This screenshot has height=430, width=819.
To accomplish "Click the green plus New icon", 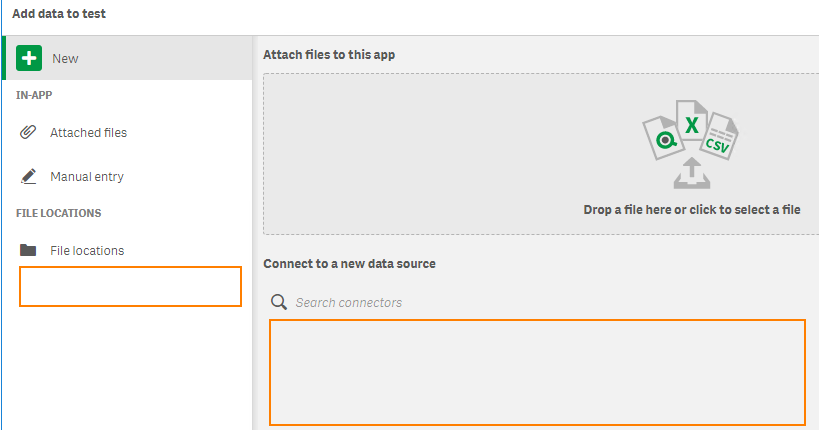I will pos(30,58).
